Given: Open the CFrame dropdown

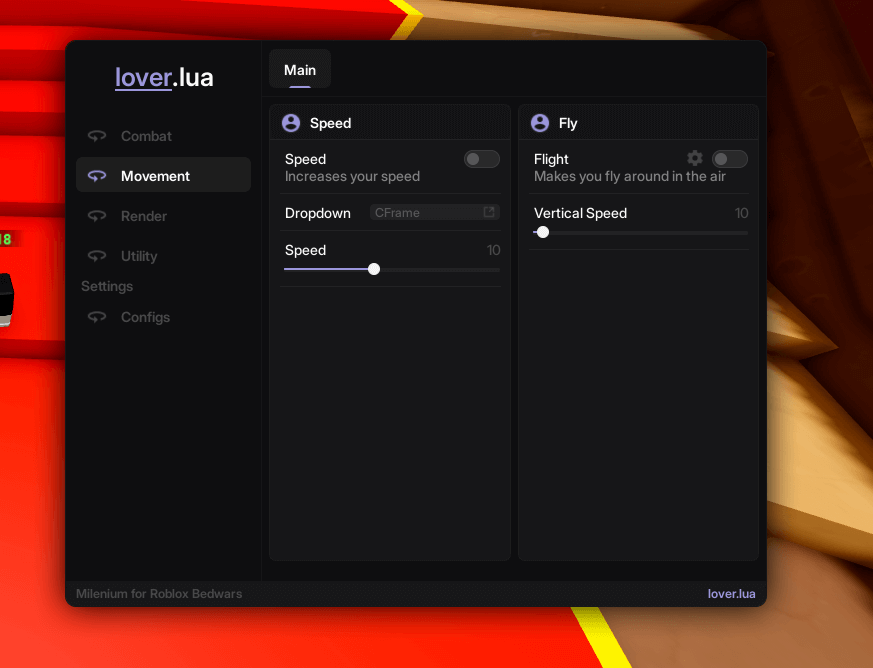Looking at the screenshot, I should 434,213.
